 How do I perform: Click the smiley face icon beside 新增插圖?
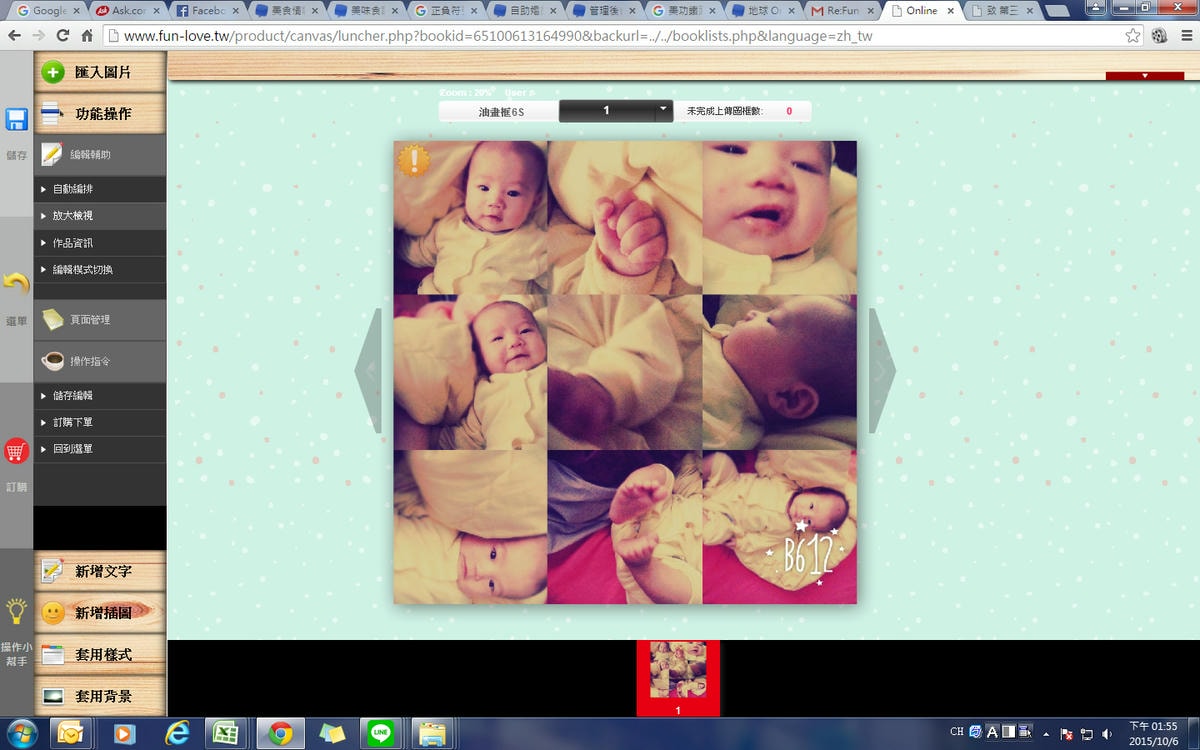tap(53, 612)
